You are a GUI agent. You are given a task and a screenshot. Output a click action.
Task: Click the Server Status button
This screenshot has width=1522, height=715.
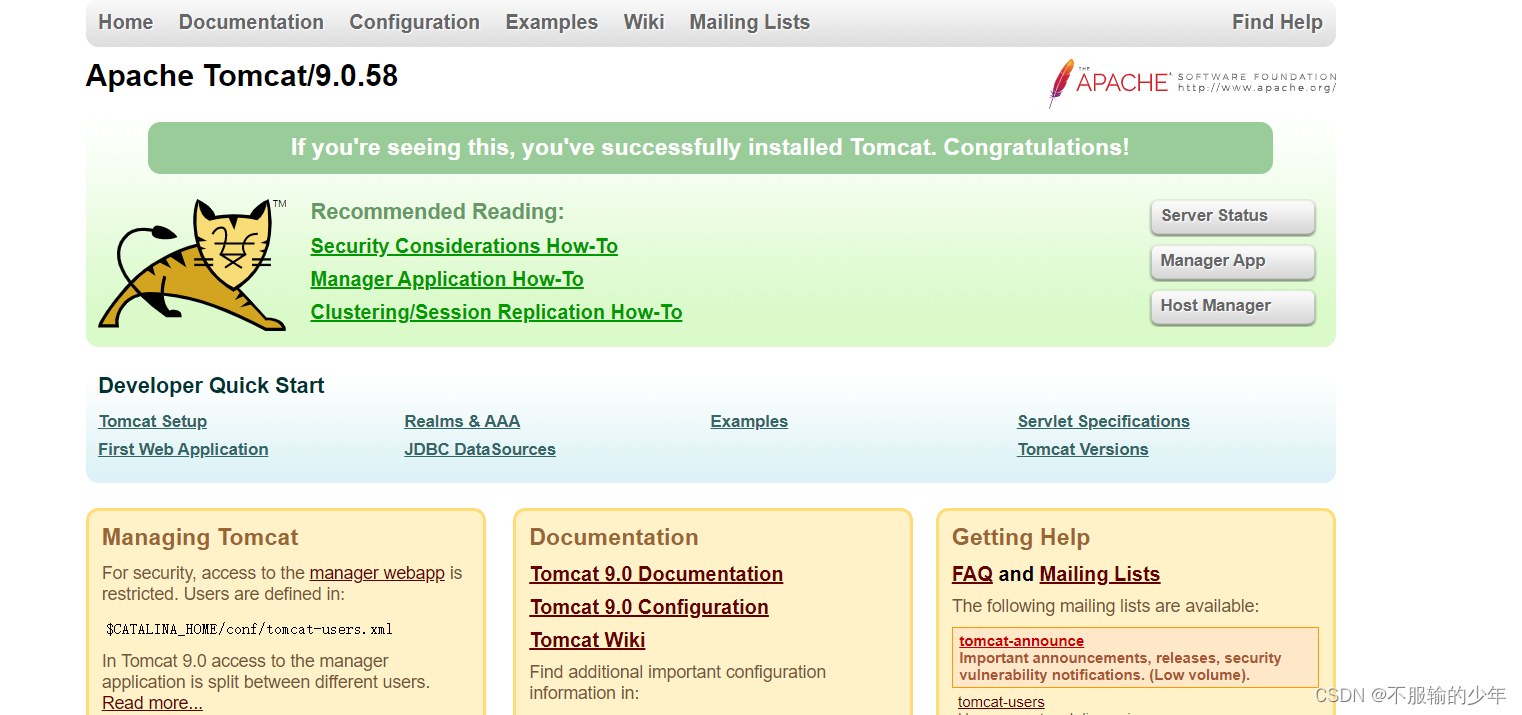point(1232,216)
